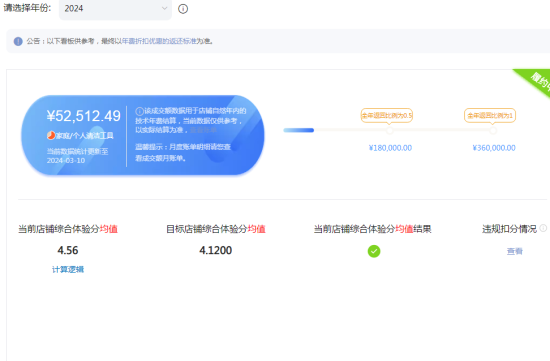The width and height of the screenshot is (550, 361).
Task: Click the info icon beside the year selector
Action: pyautogui.click(x=183, y=9)
